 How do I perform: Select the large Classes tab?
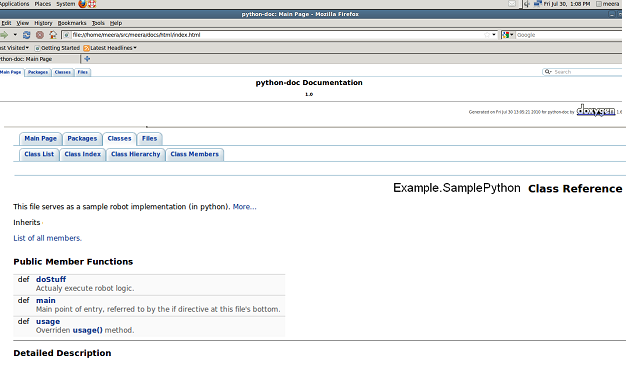tap(119, 139)
